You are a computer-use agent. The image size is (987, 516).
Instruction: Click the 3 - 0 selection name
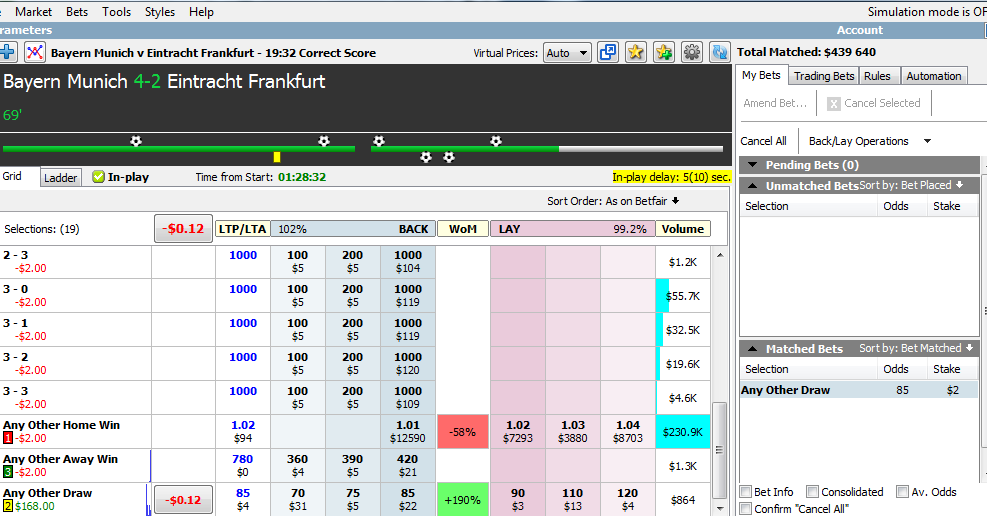point(16,289)
